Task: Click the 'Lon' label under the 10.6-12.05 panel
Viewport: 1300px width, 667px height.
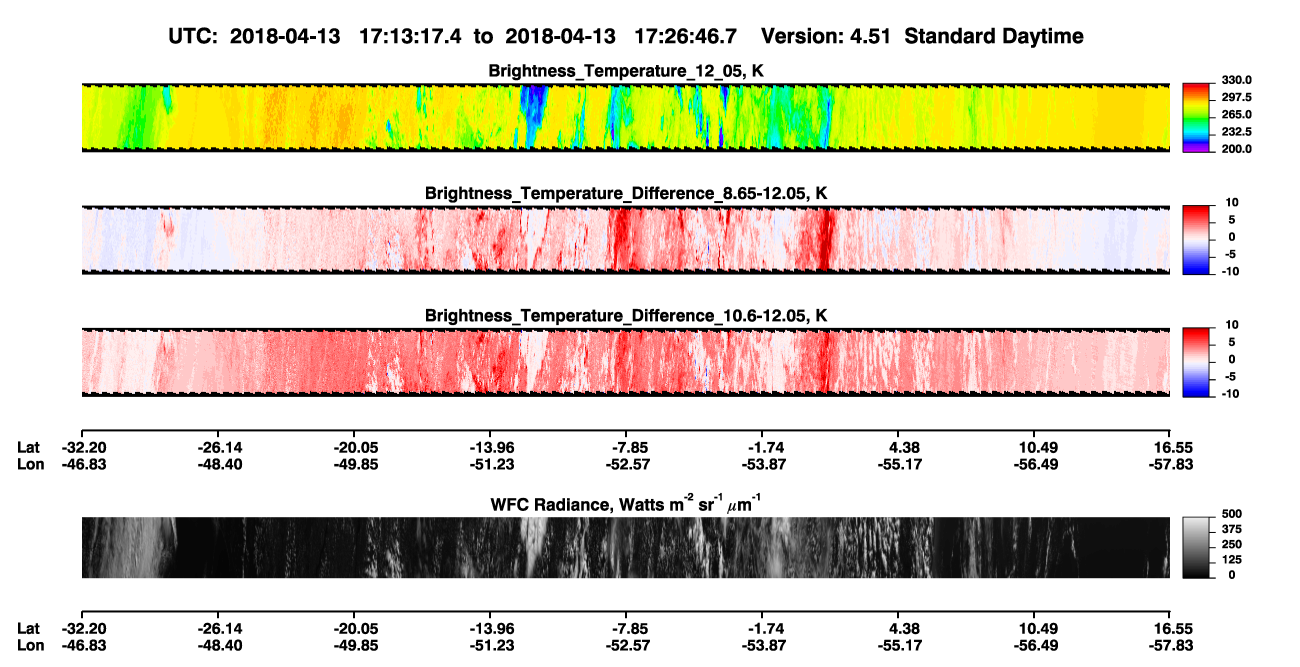Action: pyautogui.click(x=30, y=464)
